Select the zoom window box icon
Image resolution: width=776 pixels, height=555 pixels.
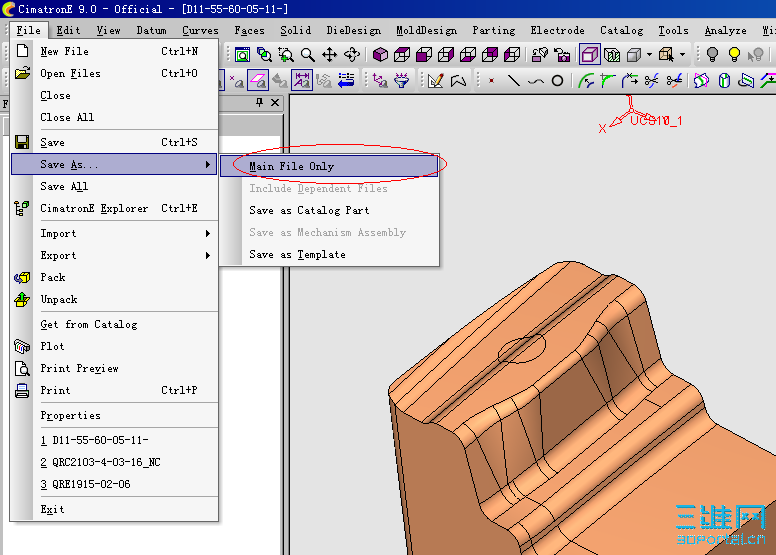[x=286, y=54]
